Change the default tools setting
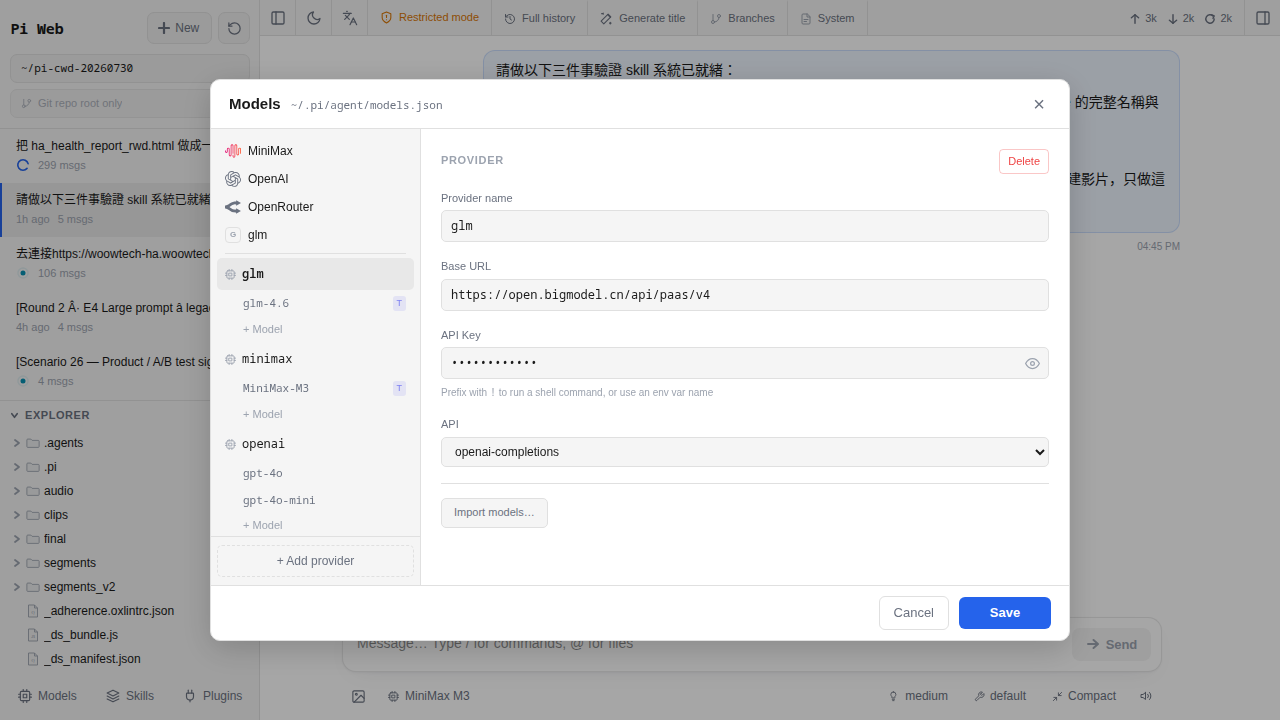 (x=1000, y=696)
